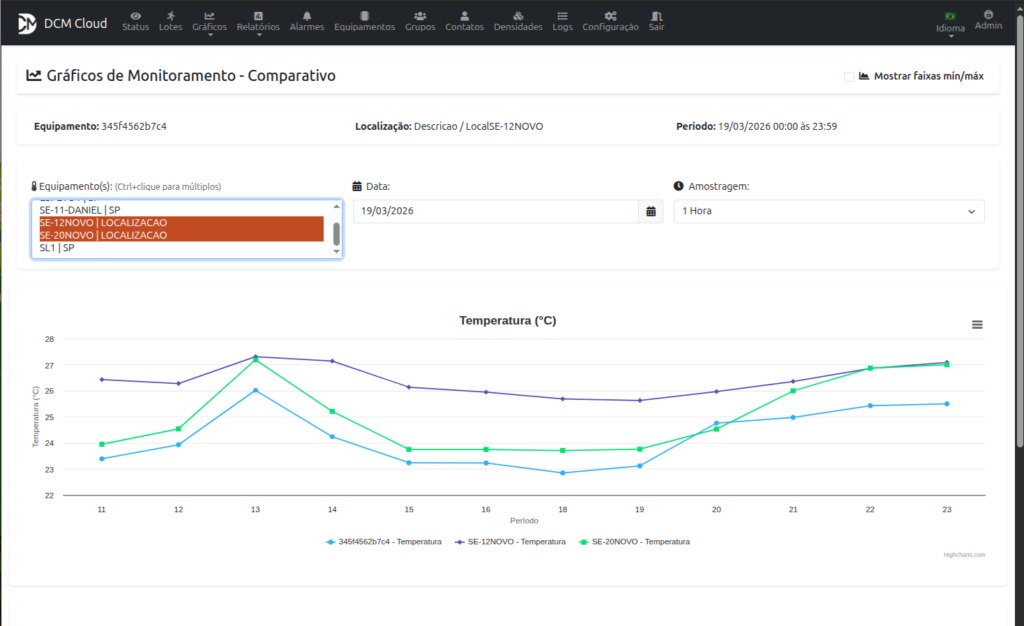Screen dimensions: 1024x626
Task: Enable the Mostrar faixas mín/máx checkbox
Action: (x=849, y=76)
